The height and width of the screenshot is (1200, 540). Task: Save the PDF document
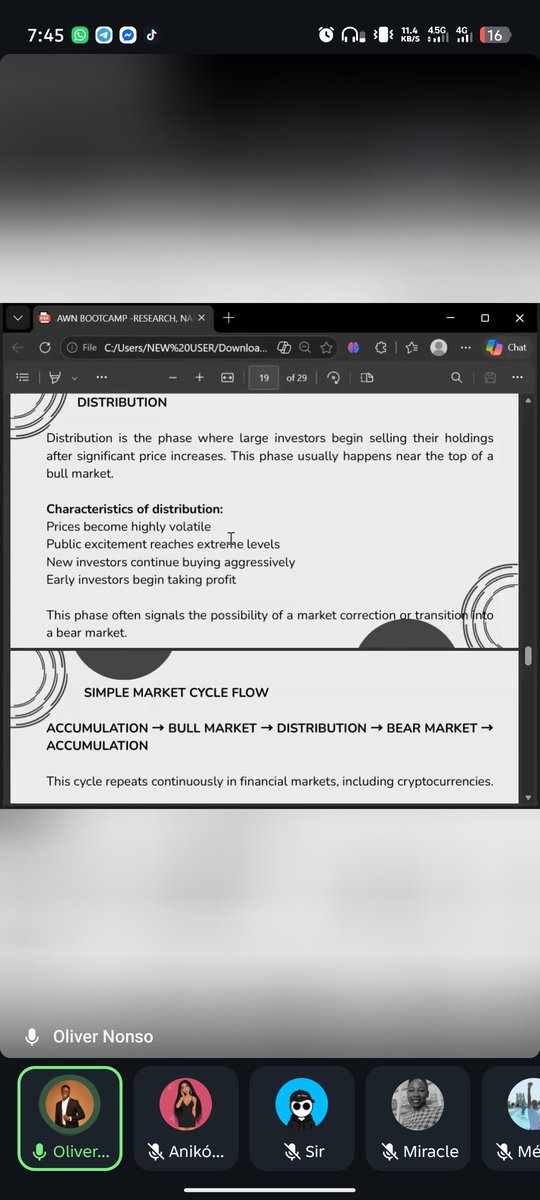coord(490,377)
